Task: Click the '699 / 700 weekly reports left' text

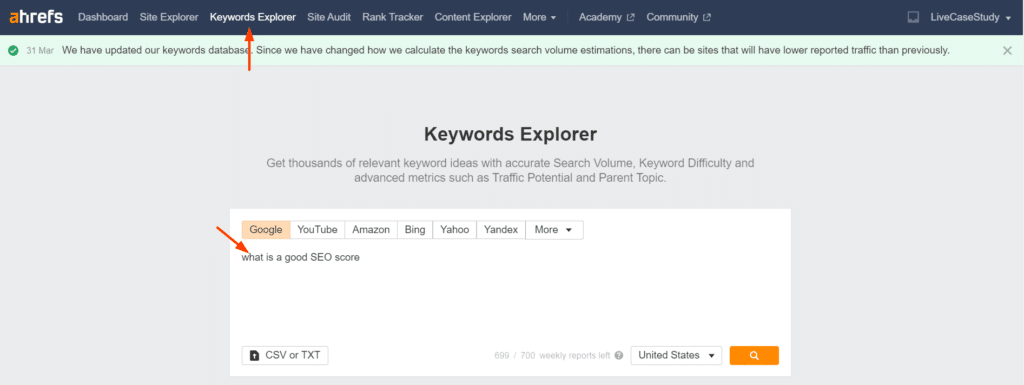Action: (552, 356)
